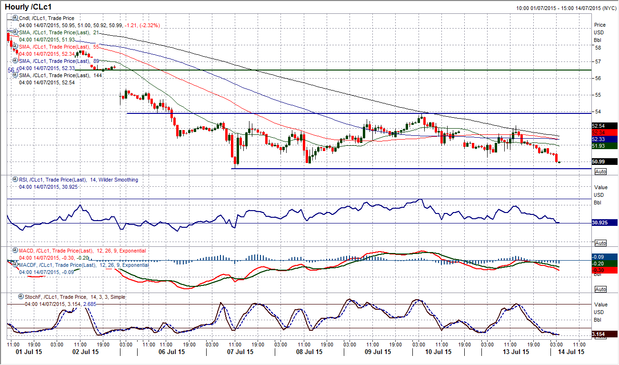
Task: Click the blue SMA 89 series icon
Action: (x=15, y=61)
